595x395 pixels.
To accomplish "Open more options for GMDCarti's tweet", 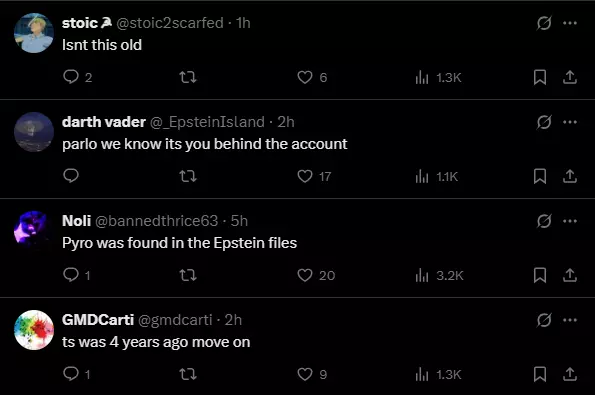I will (x=570, y=320).
